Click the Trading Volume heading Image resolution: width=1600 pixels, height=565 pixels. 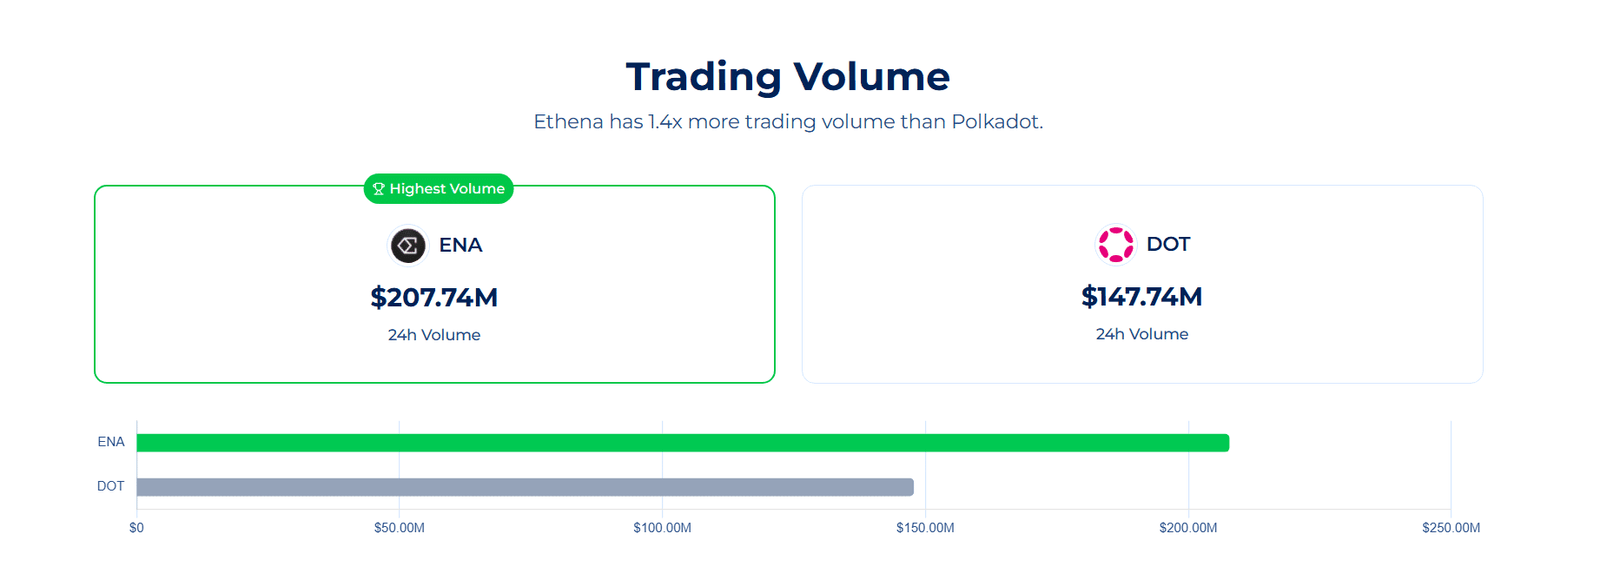pos(788,77)
